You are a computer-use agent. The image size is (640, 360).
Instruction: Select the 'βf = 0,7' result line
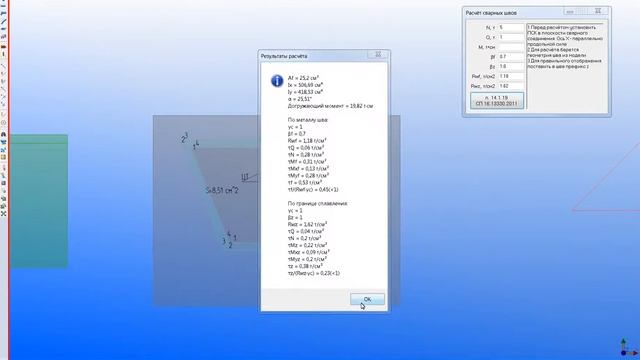point(297,134)
